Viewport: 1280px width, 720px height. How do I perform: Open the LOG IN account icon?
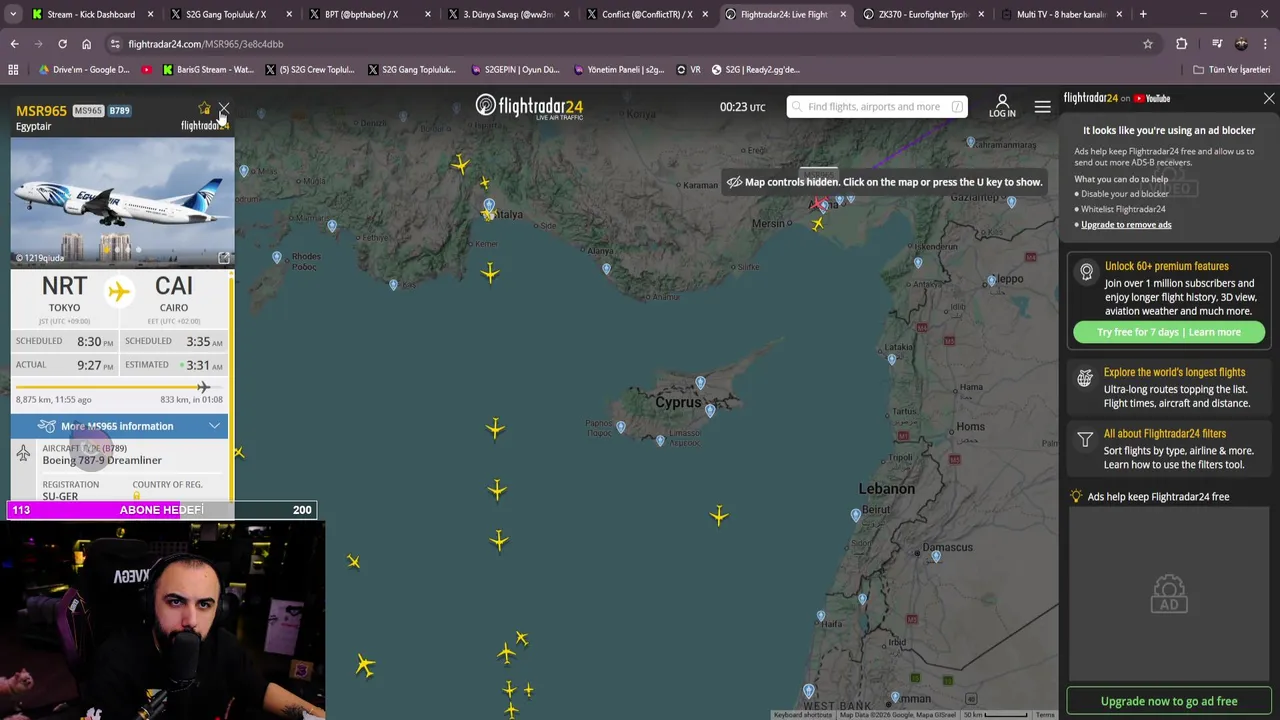[1002, 106]
